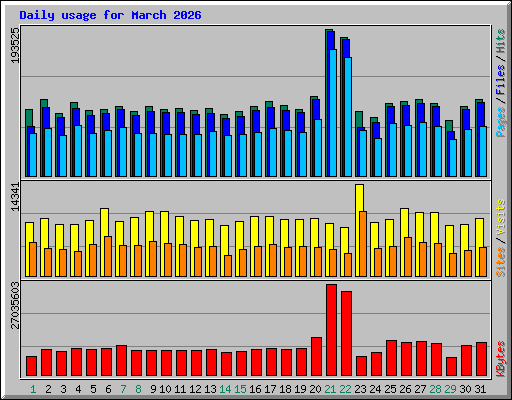Click the red KBytes bar for day 1
Image resolution: width=512 pixels, height=400 pixels.
pyautogui.click(x=31, y=366)
